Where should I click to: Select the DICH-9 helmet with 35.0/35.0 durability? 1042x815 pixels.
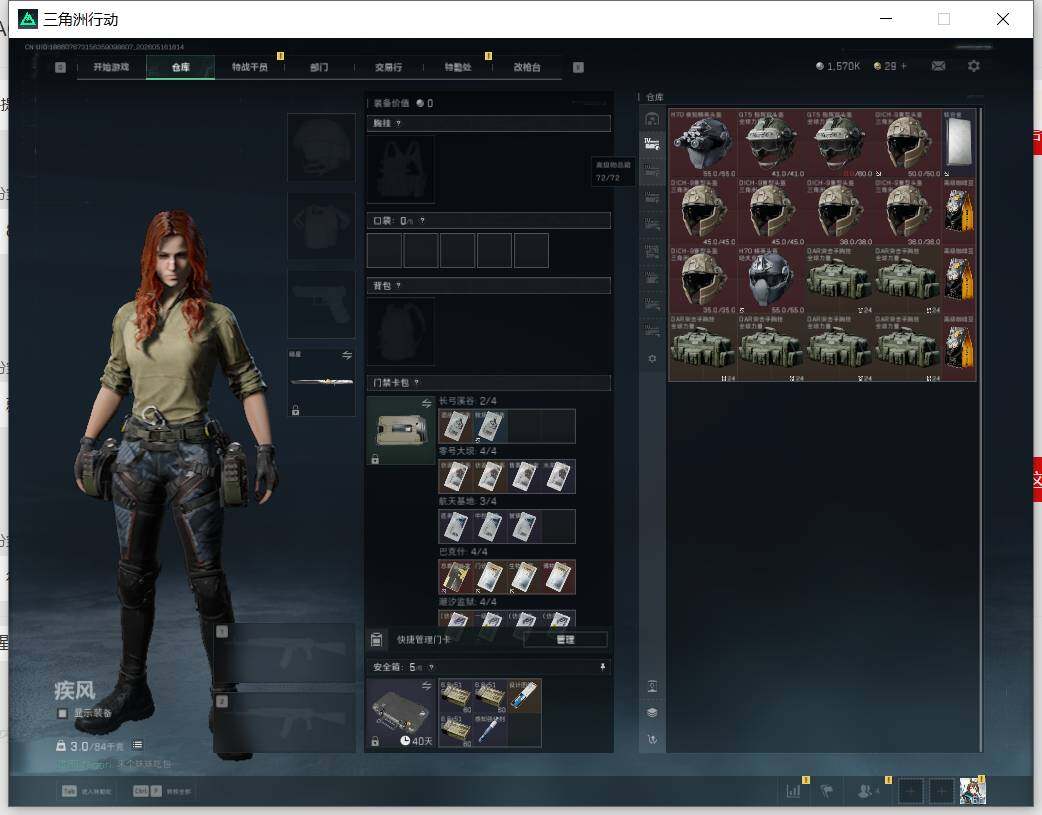[703, 280]
